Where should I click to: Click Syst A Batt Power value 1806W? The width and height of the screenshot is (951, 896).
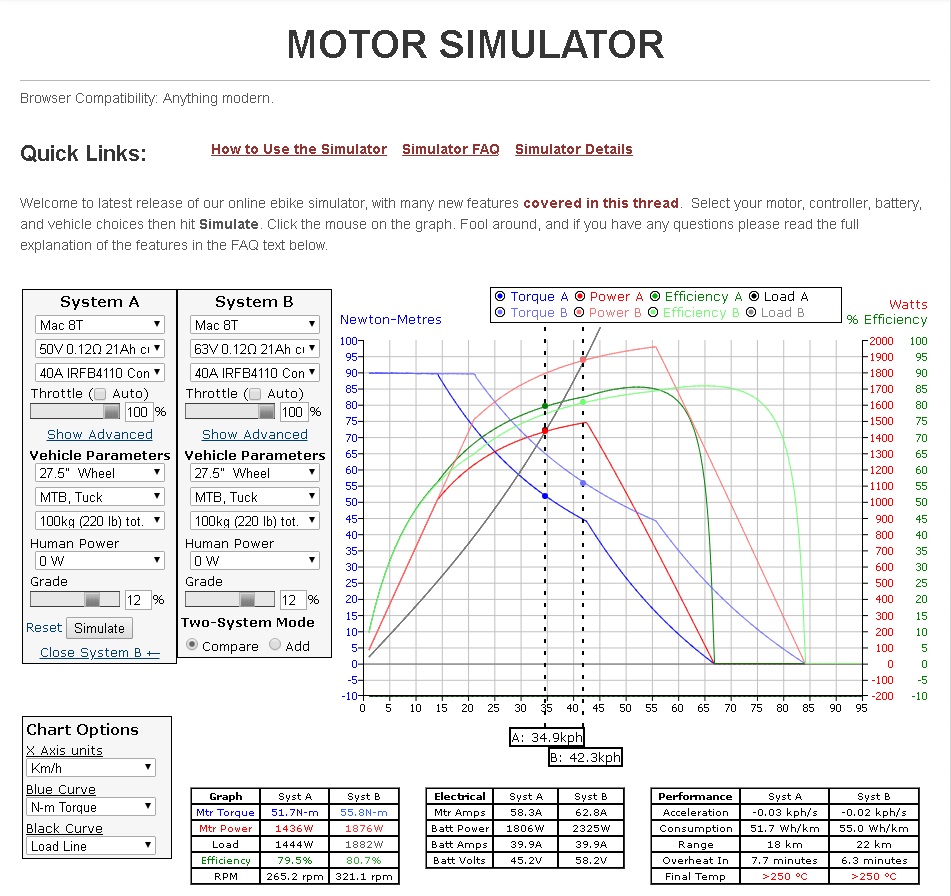(x=526, y=829)
